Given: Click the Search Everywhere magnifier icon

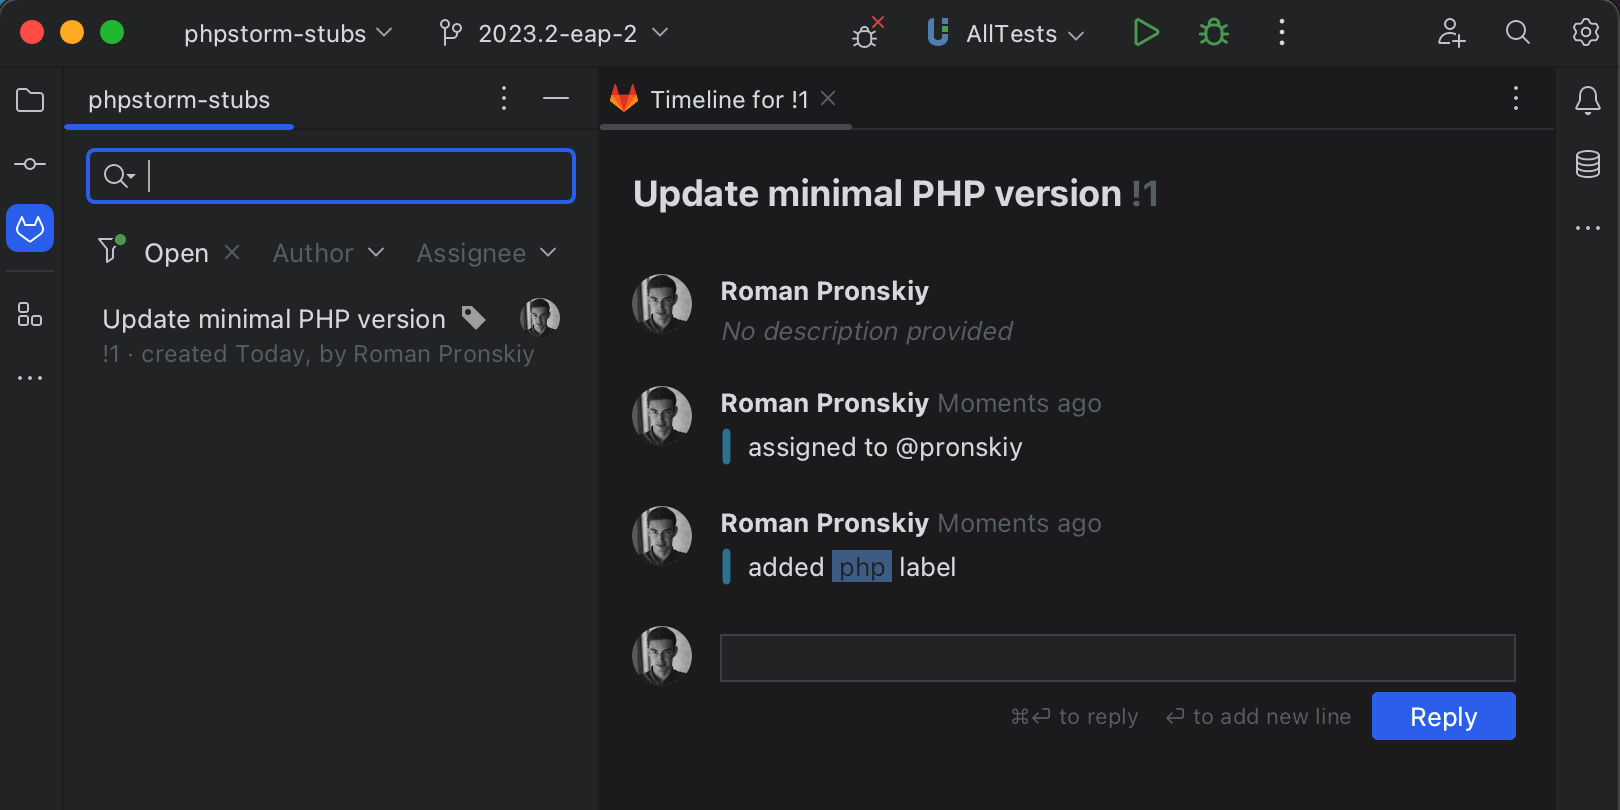Looking at the screenshot, I should (x=1517, y=33).
